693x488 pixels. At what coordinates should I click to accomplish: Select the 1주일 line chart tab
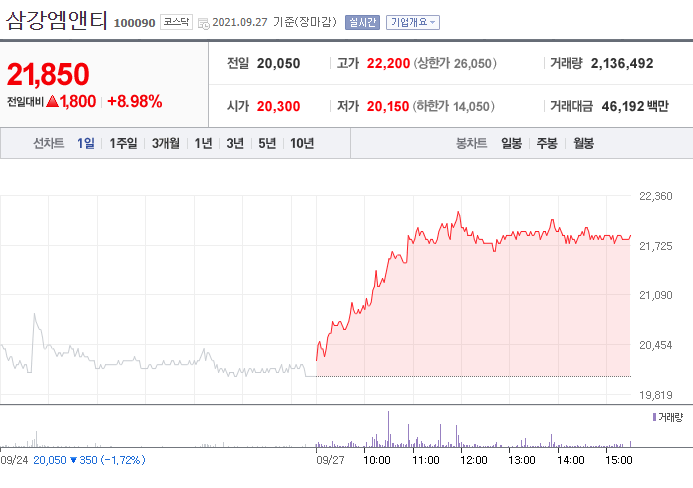tap(123, 143)
